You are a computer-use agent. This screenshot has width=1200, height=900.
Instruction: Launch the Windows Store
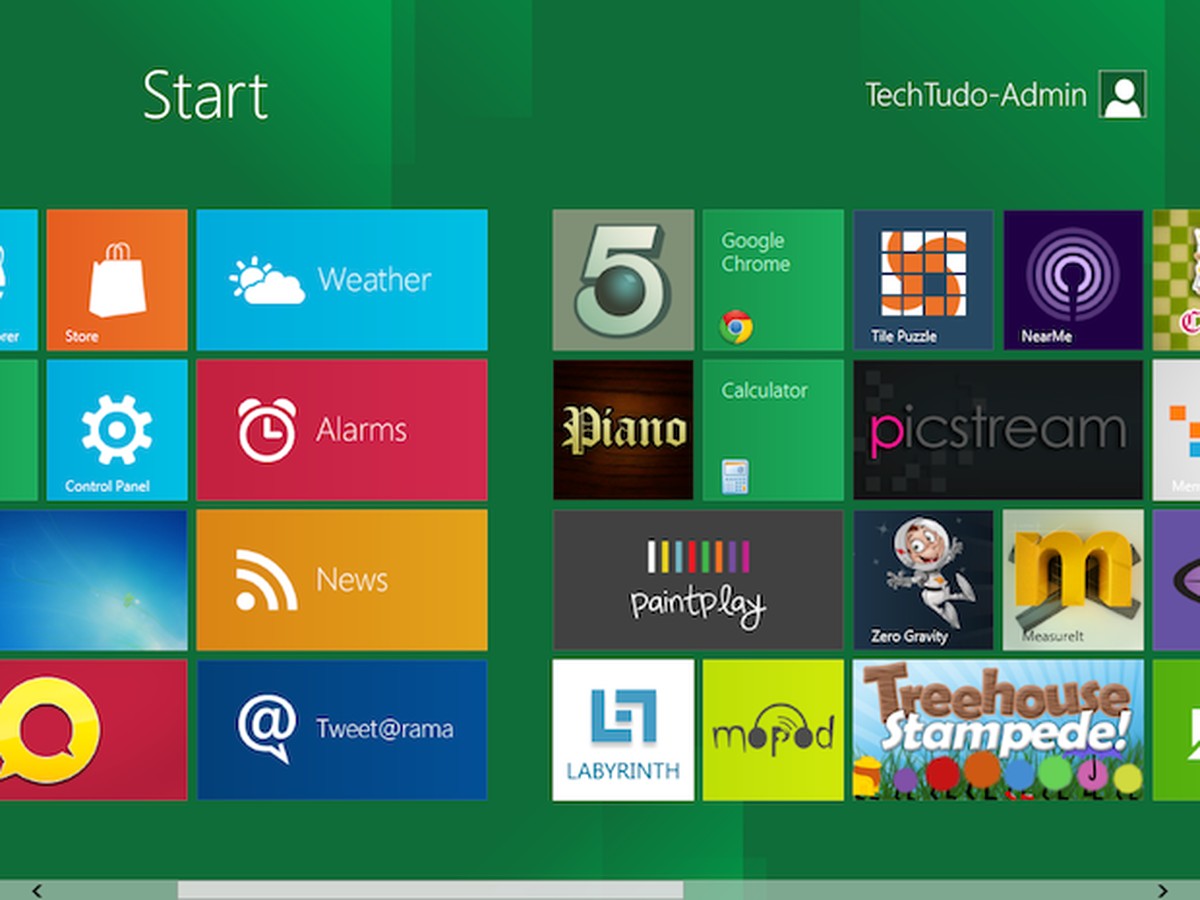click(116, 281)
